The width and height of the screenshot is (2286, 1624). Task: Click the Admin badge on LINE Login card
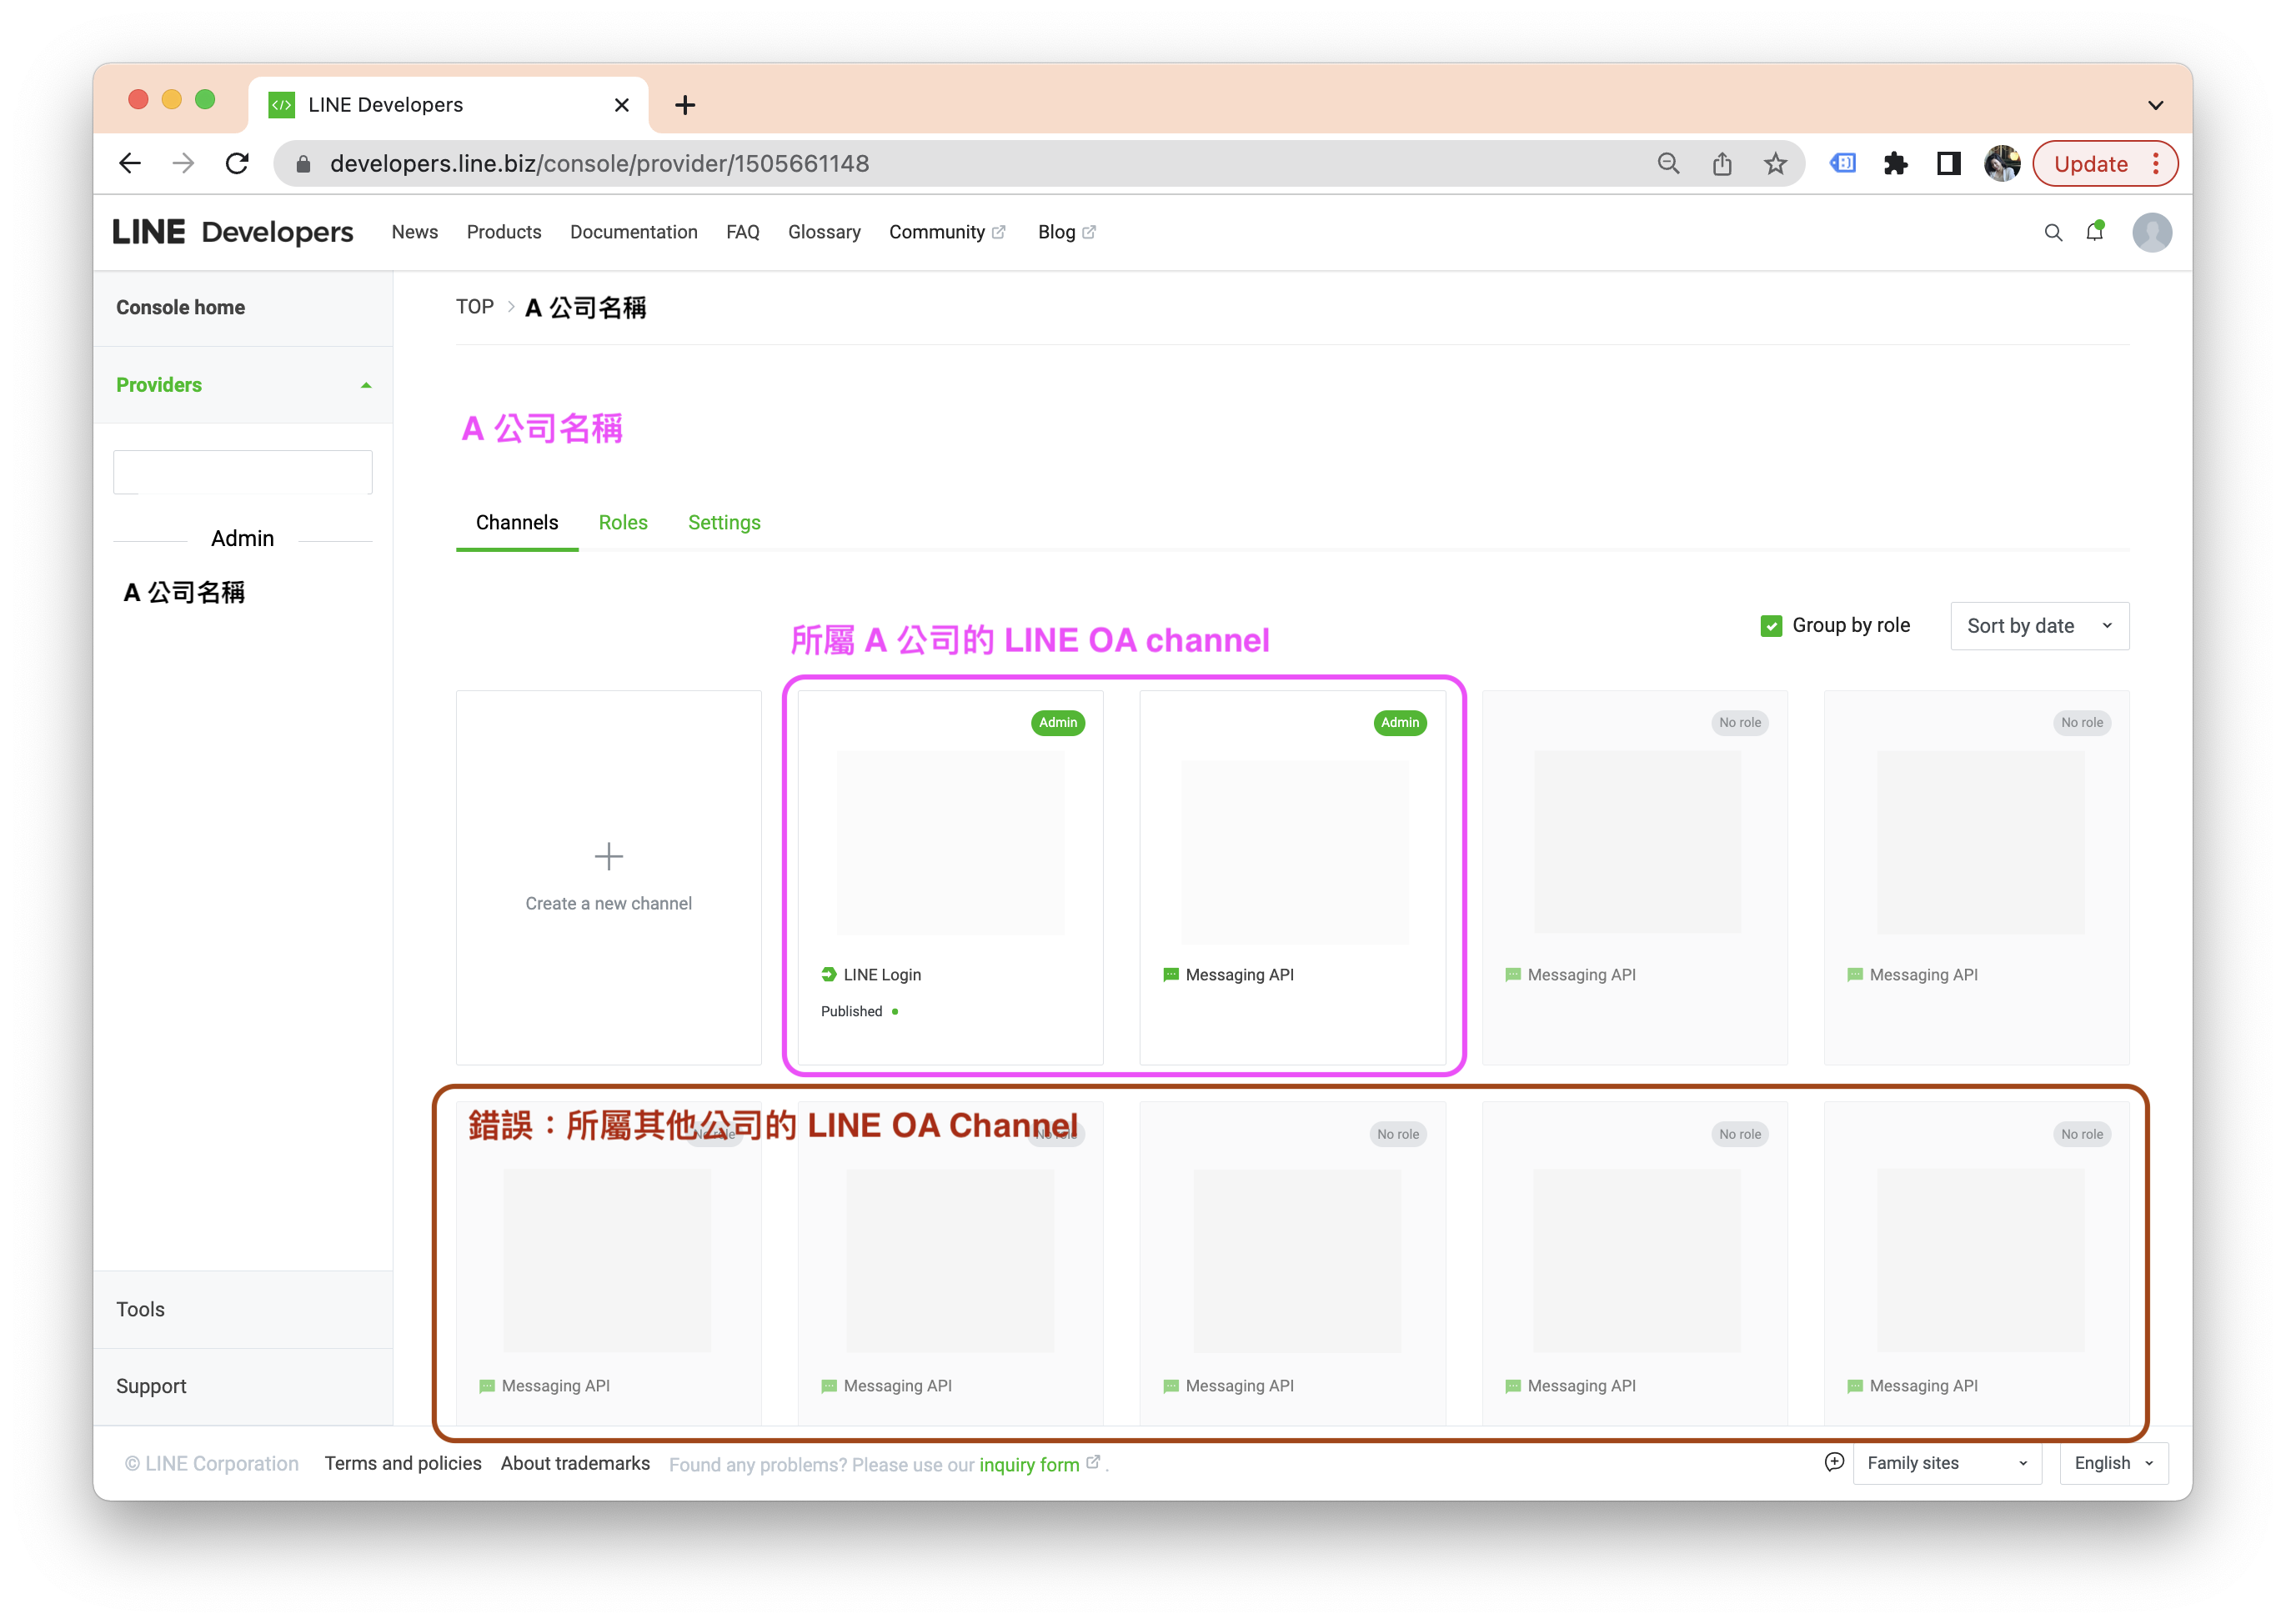pos(1058,723)
